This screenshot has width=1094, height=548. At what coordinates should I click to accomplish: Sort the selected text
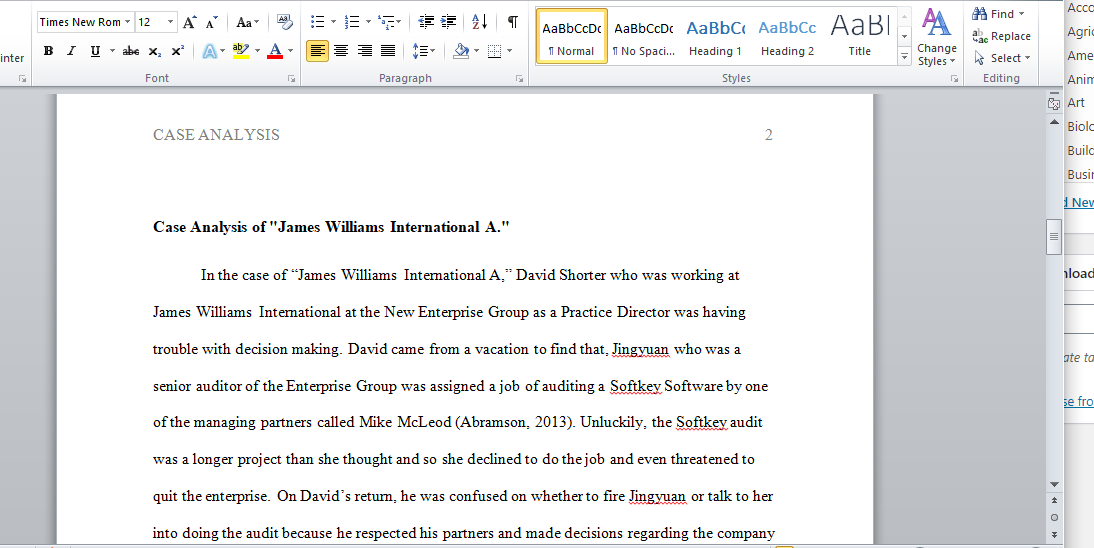(x=480, y=22)
